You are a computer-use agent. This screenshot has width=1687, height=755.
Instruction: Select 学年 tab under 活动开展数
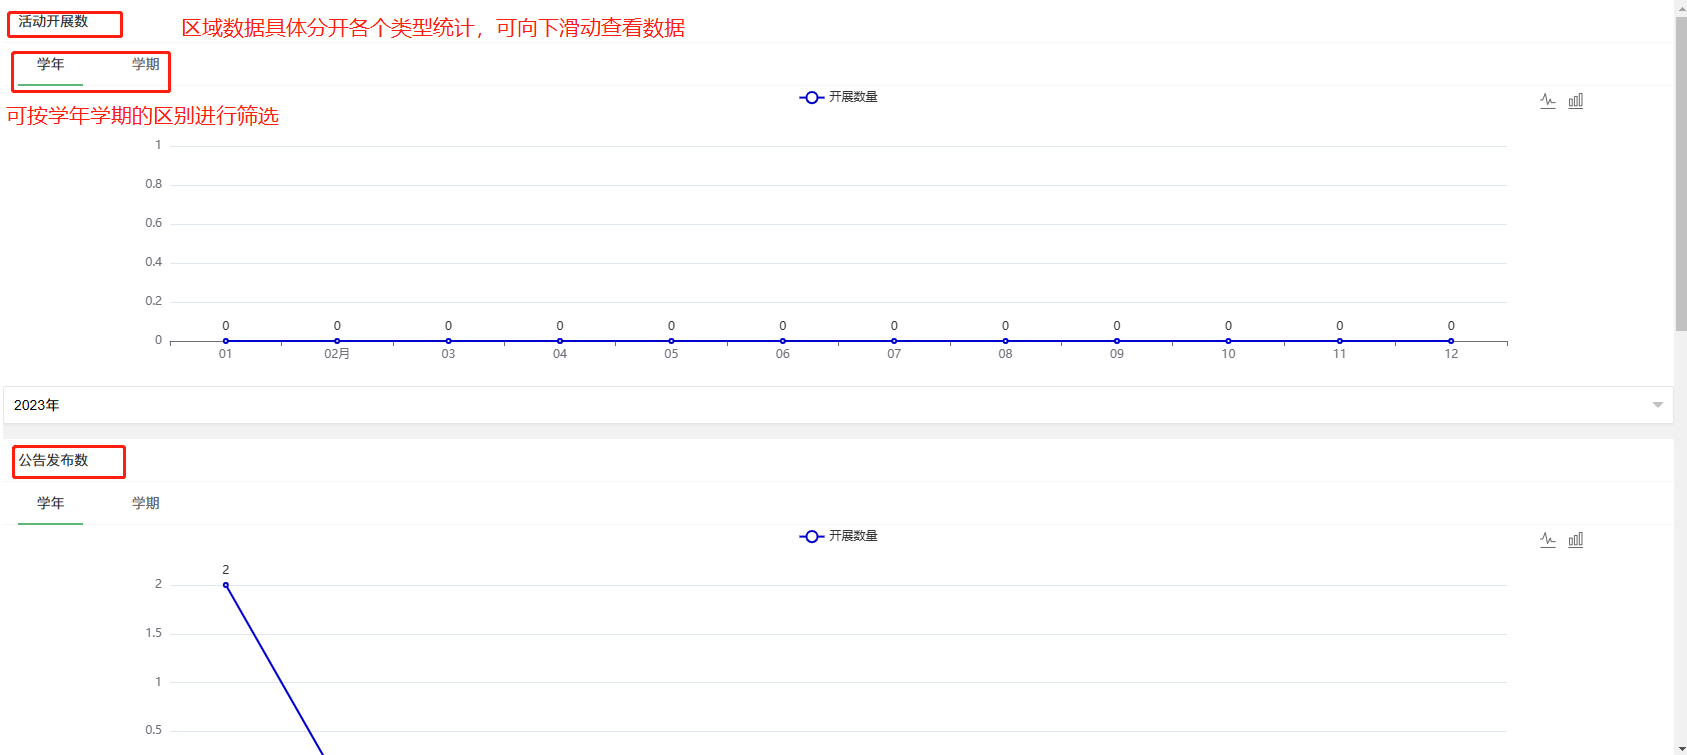[x=50, y=65]
